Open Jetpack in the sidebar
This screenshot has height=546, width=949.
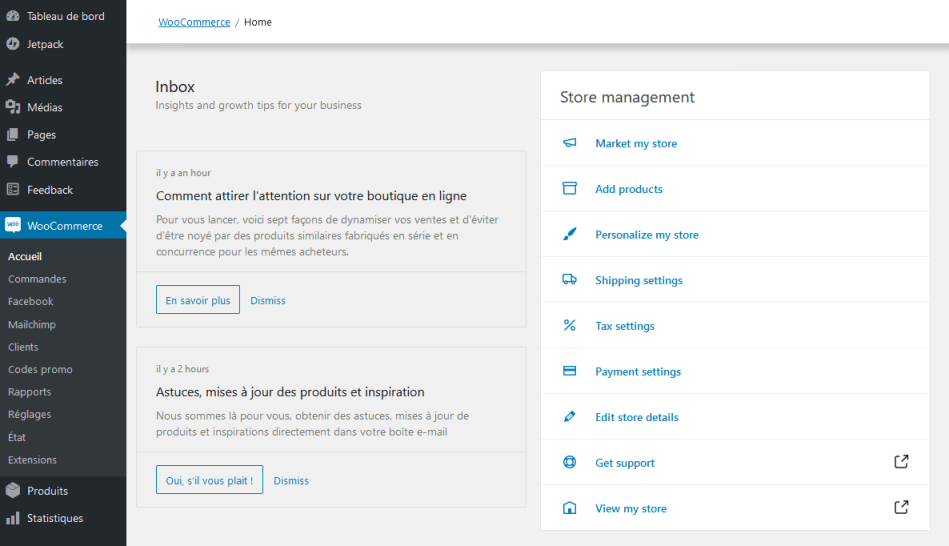[x=45, y=44]
